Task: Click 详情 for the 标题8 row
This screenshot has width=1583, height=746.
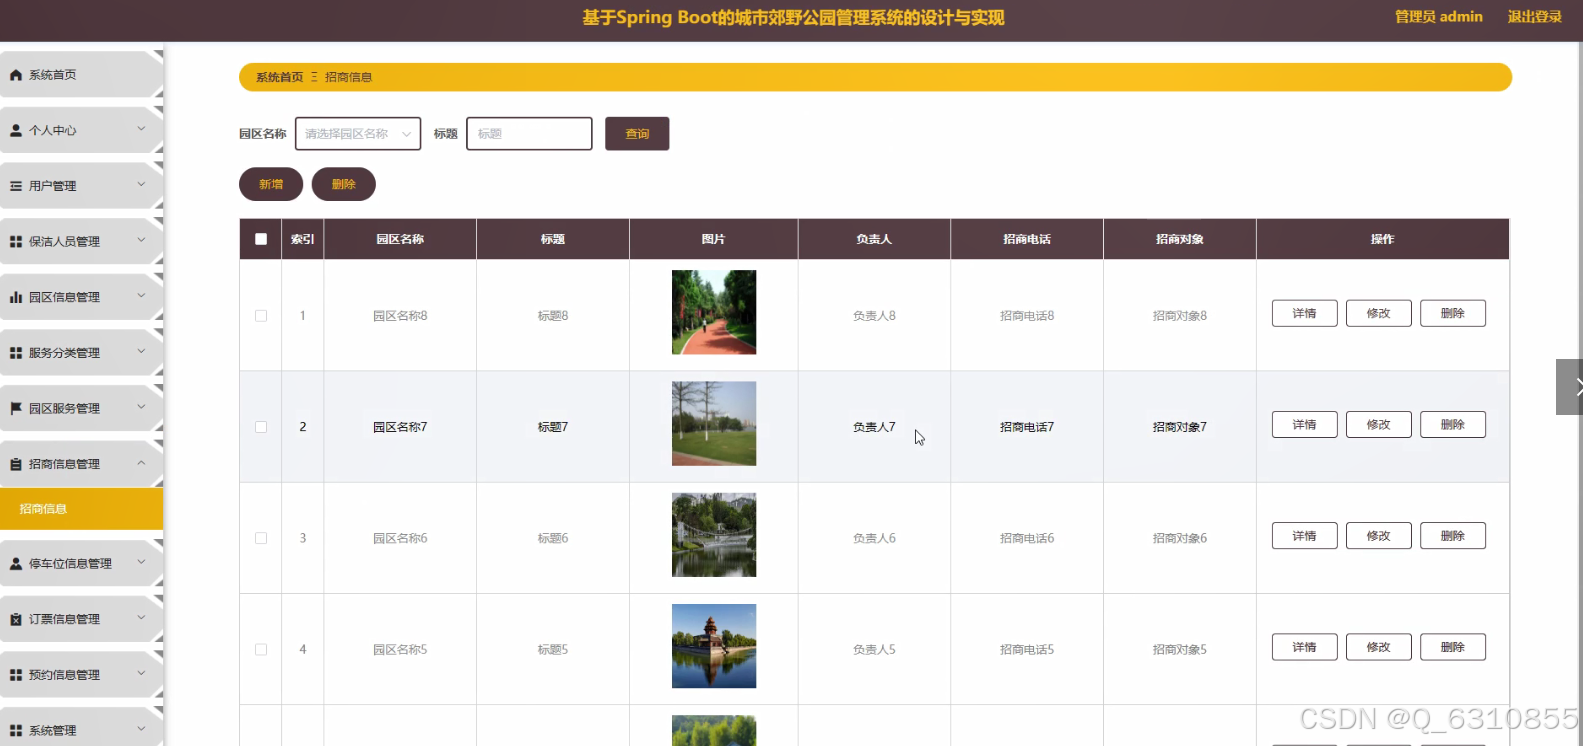Action: 1304,313
